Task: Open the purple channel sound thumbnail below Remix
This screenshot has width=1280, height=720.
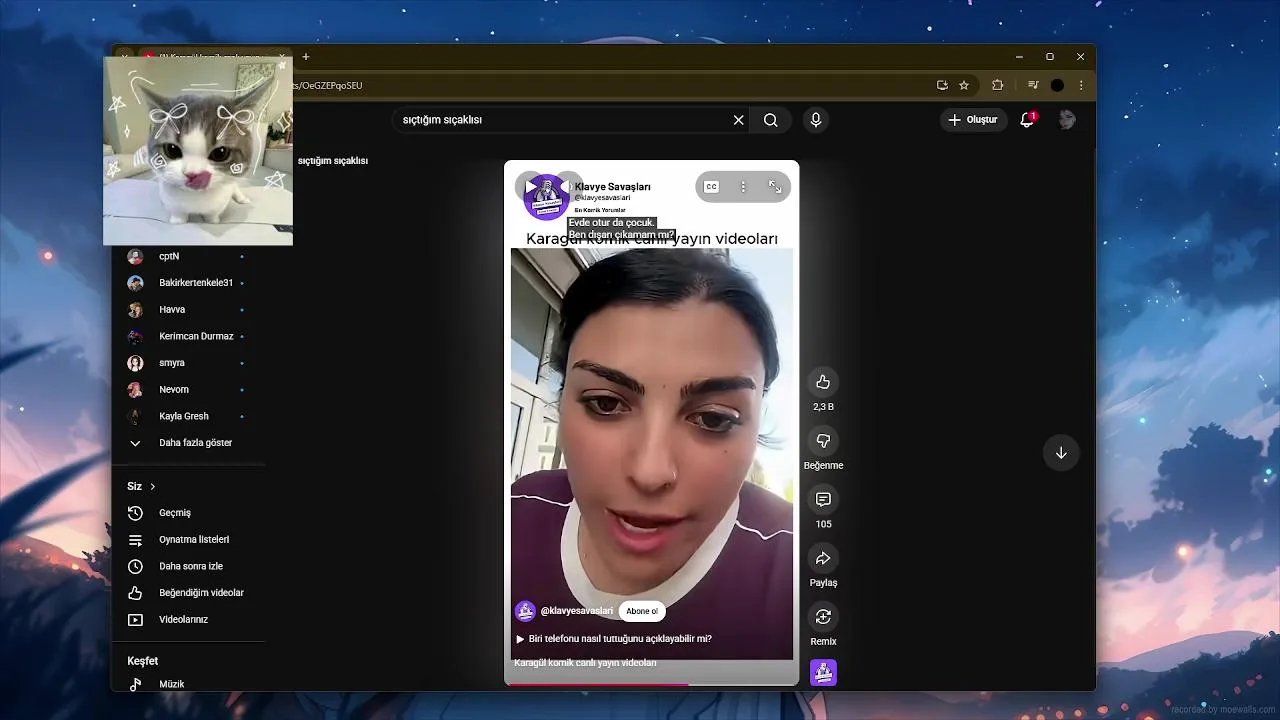Action: [823, 673]
